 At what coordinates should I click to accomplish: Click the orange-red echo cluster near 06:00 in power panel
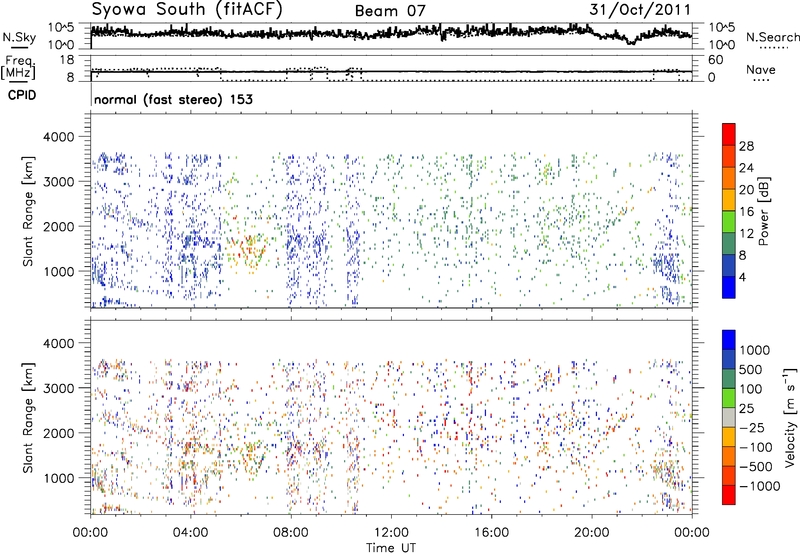pyautogui.click(x=249, y=249)
